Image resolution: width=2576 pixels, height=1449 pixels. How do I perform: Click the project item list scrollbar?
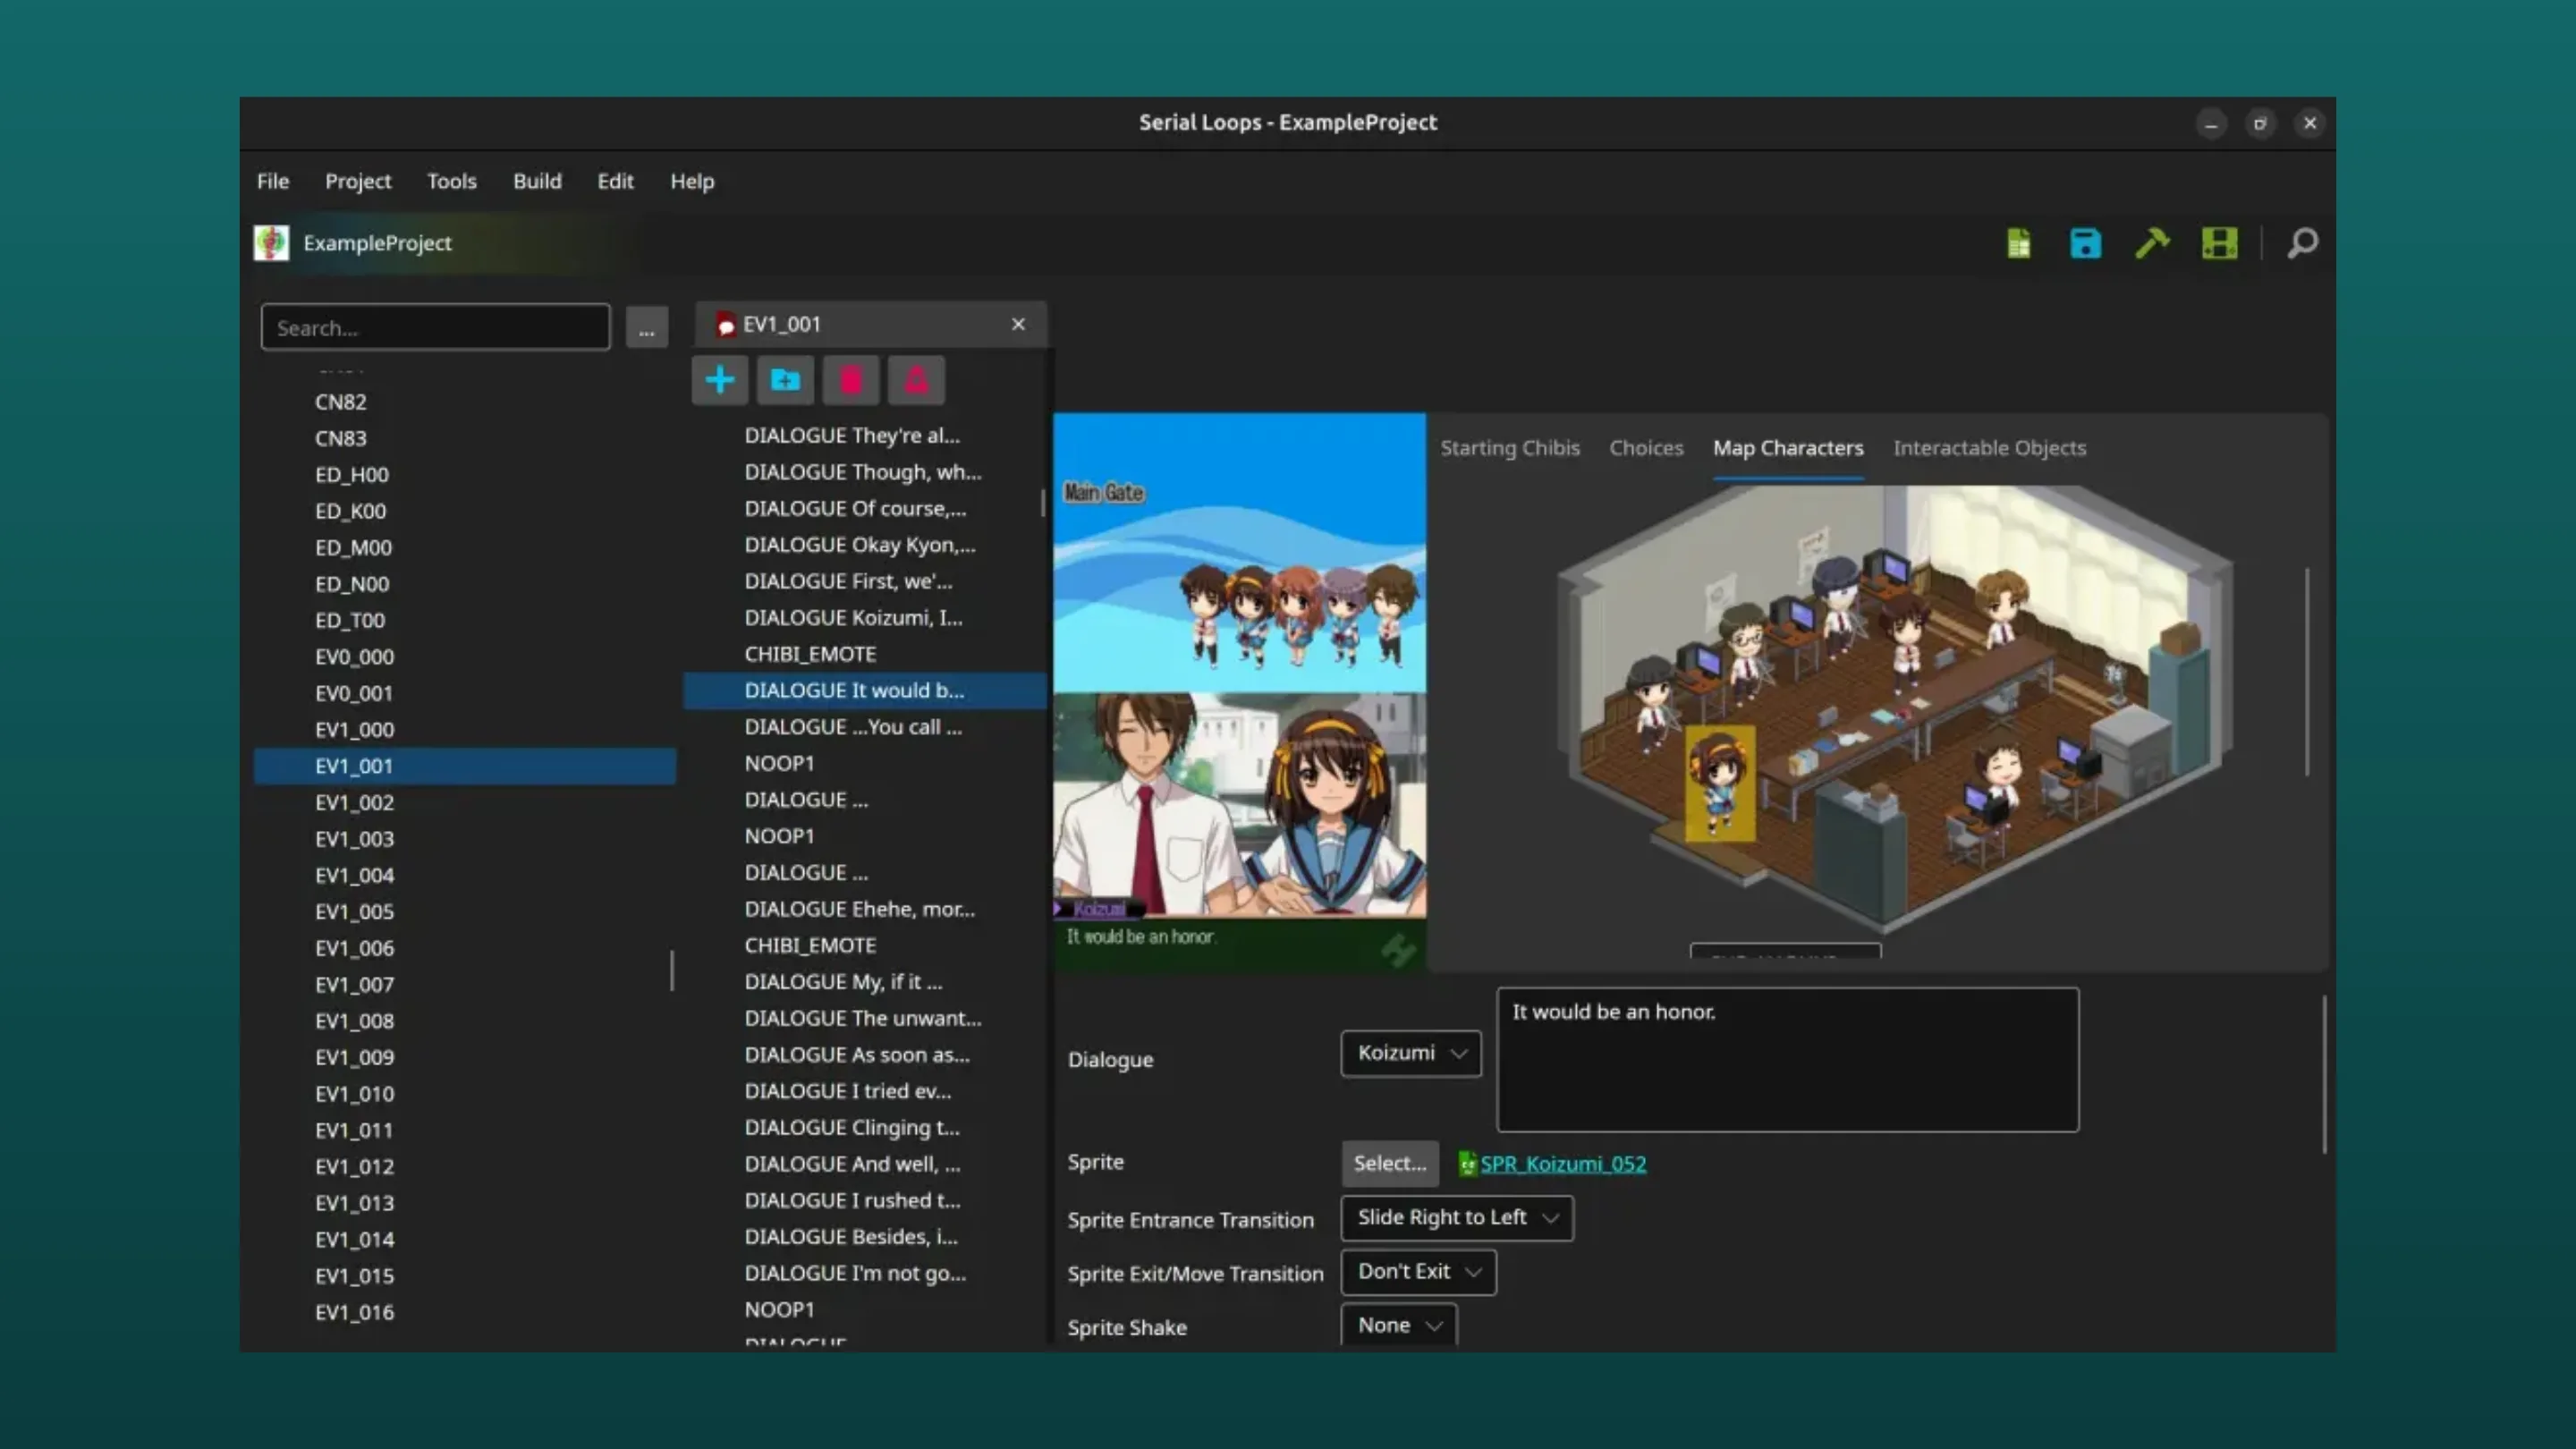coord(672,970)
